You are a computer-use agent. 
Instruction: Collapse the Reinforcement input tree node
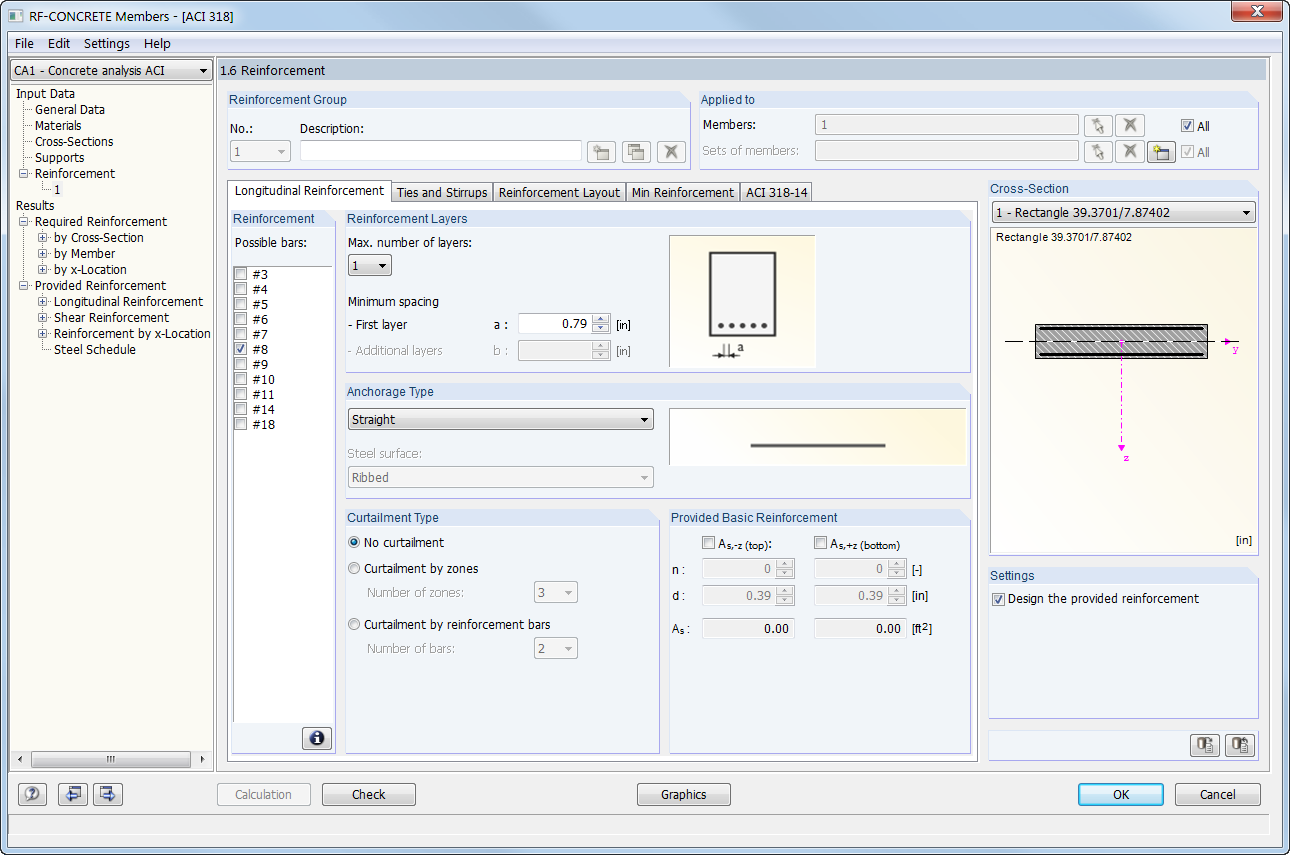click(x=24, y=174)
